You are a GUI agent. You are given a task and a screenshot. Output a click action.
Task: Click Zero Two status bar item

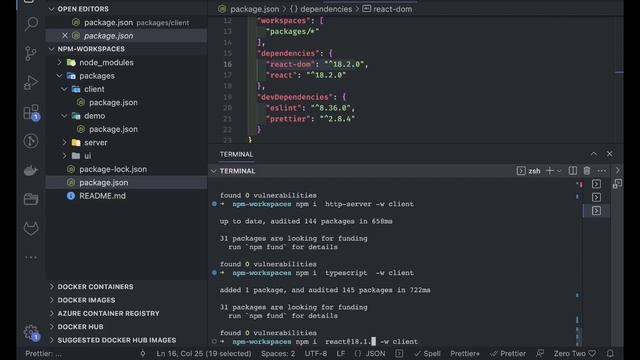[575, 353]
